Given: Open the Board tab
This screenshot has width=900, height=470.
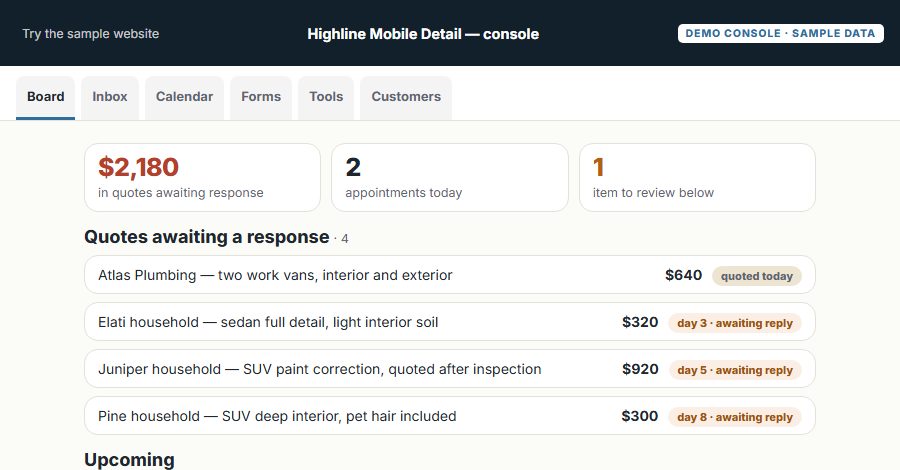Looking at the screenshot, I should pos(45,98).
